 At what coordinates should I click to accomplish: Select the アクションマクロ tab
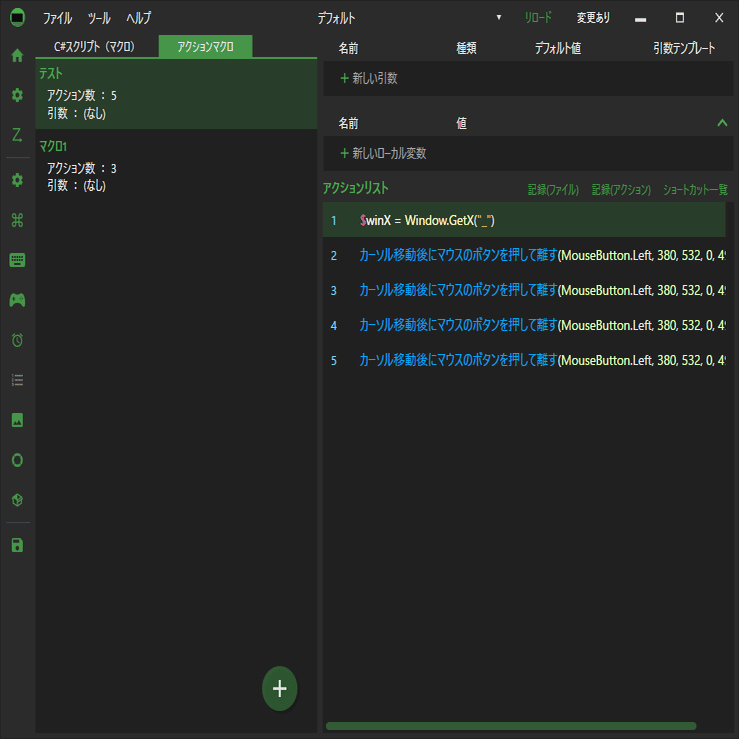205,46
